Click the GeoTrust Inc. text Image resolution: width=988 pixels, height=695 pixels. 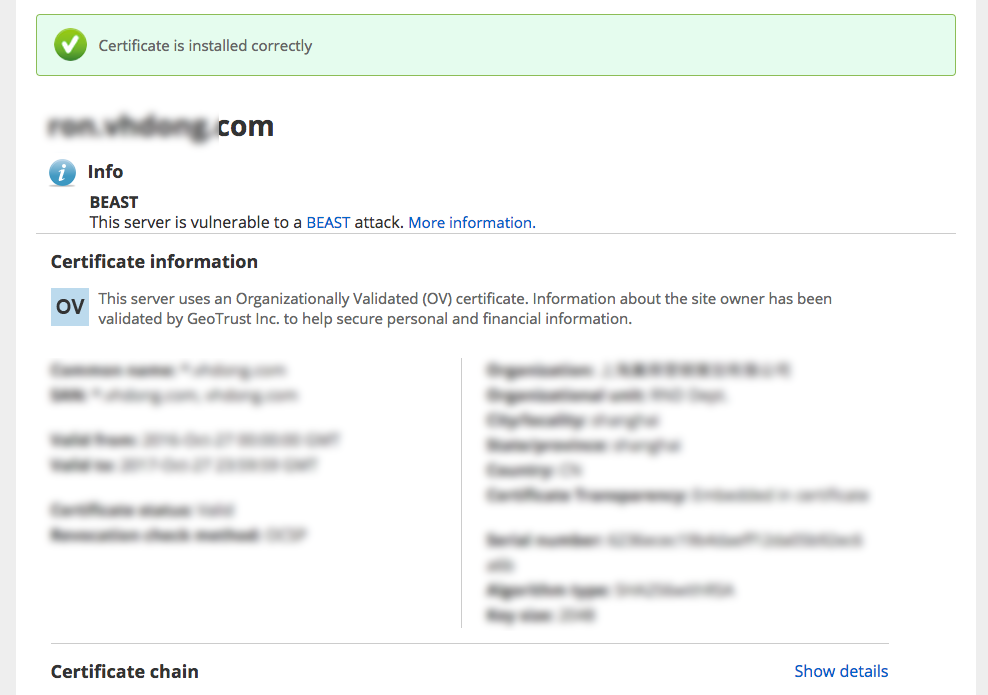click(x=233, y=319)
